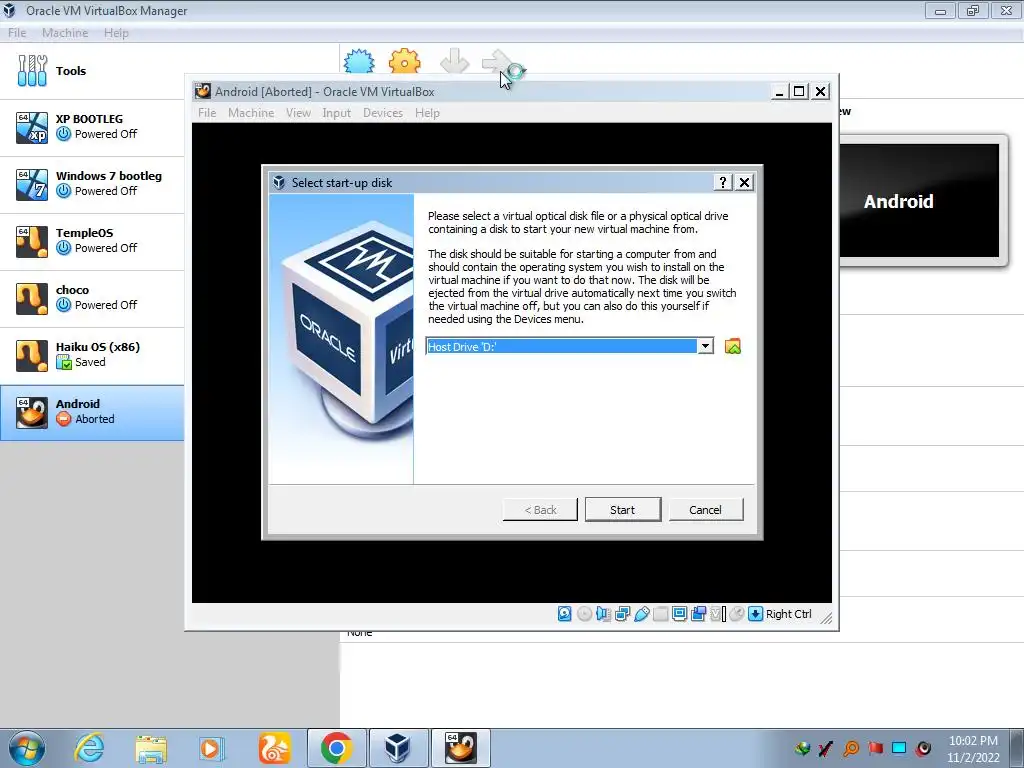Click the mouse integration status bar icon

737,614
